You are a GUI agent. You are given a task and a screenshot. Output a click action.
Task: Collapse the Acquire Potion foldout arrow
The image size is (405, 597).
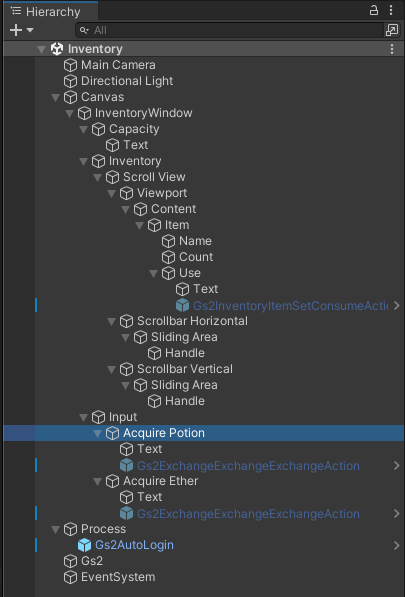coord(97,433)
